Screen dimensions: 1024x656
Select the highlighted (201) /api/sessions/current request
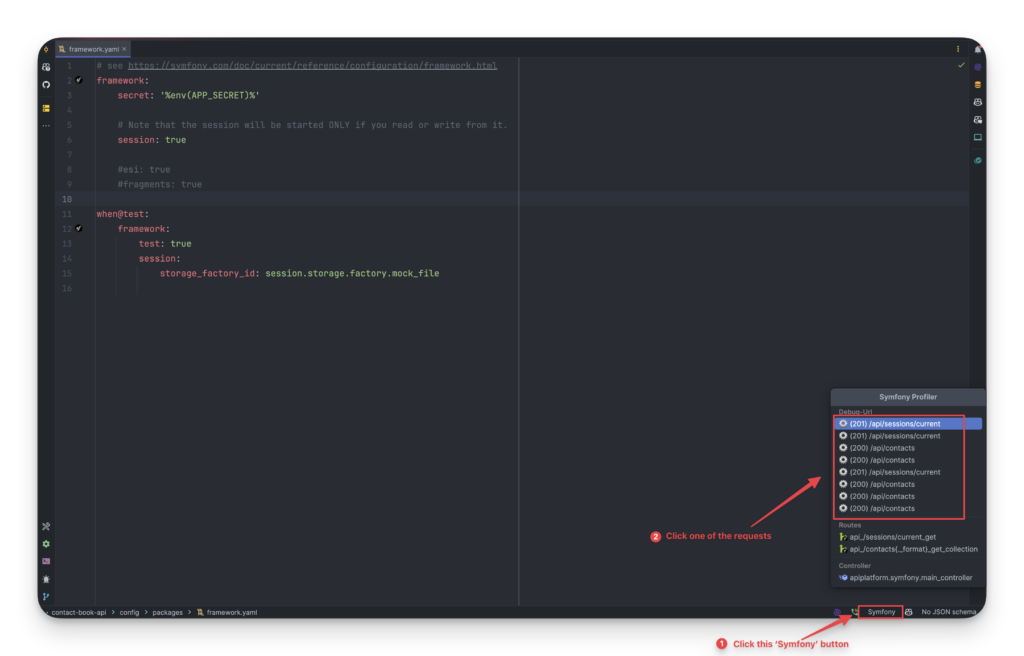[908, 424]
